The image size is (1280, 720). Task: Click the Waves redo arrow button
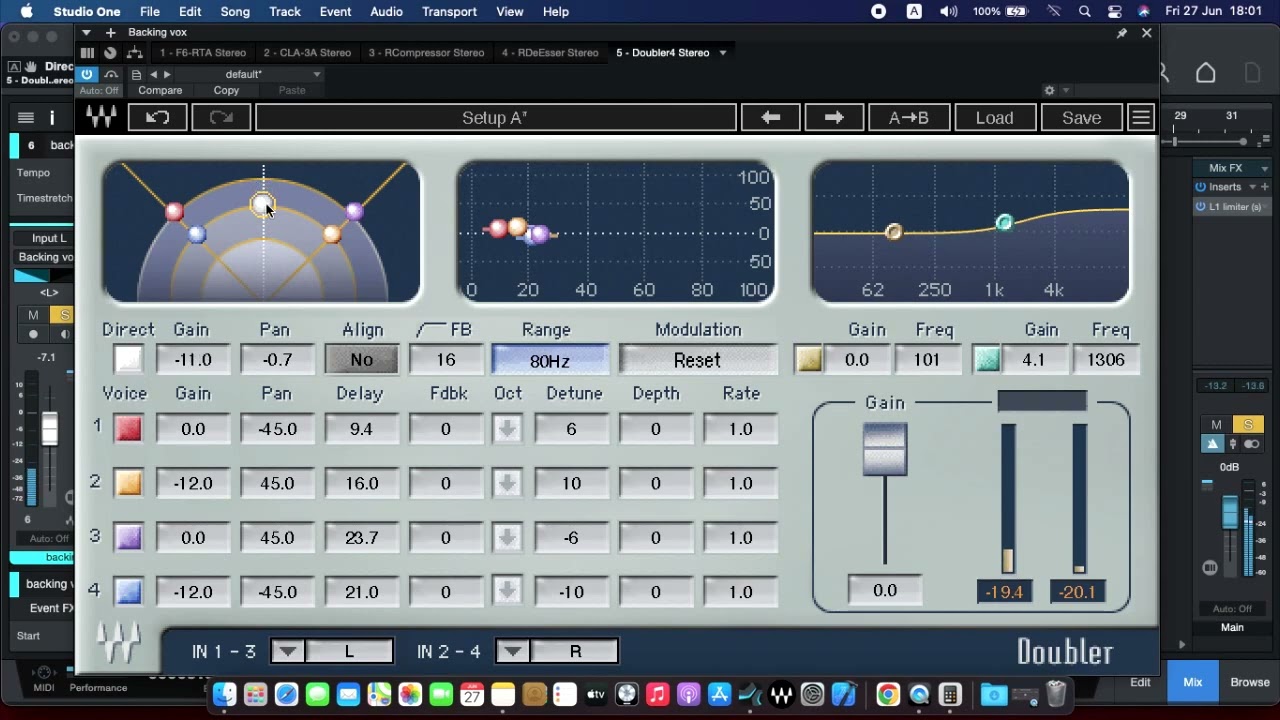[221, 117]
